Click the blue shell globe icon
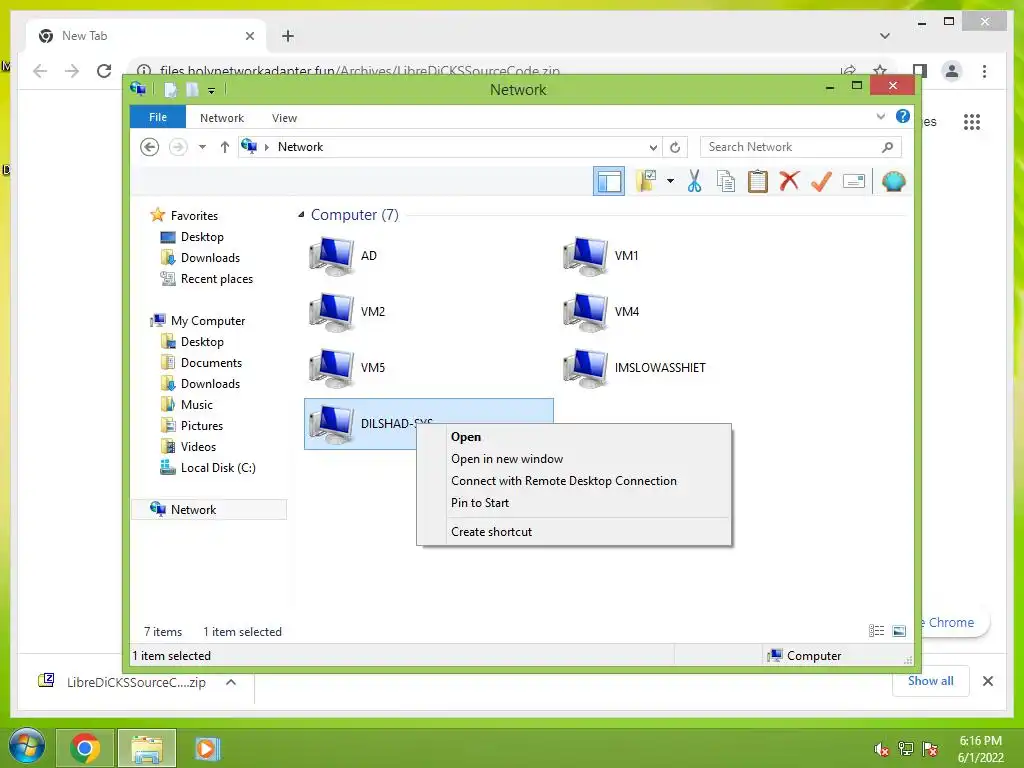The height and width of the screenshot is (768, 1024). (x=893, y=181)
